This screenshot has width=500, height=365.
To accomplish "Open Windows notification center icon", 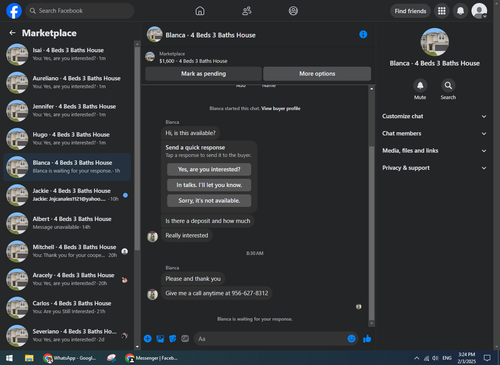I will point(487,358).
